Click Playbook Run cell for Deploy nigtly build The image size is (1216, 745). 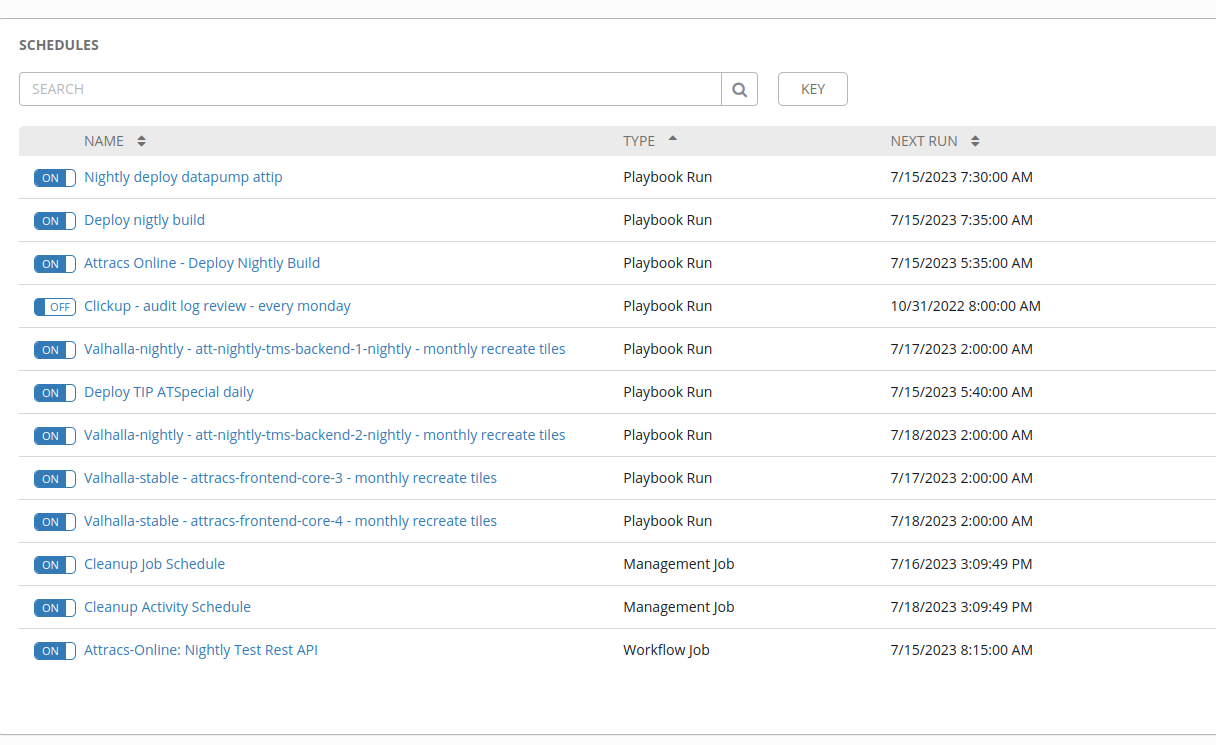point(668,220)
